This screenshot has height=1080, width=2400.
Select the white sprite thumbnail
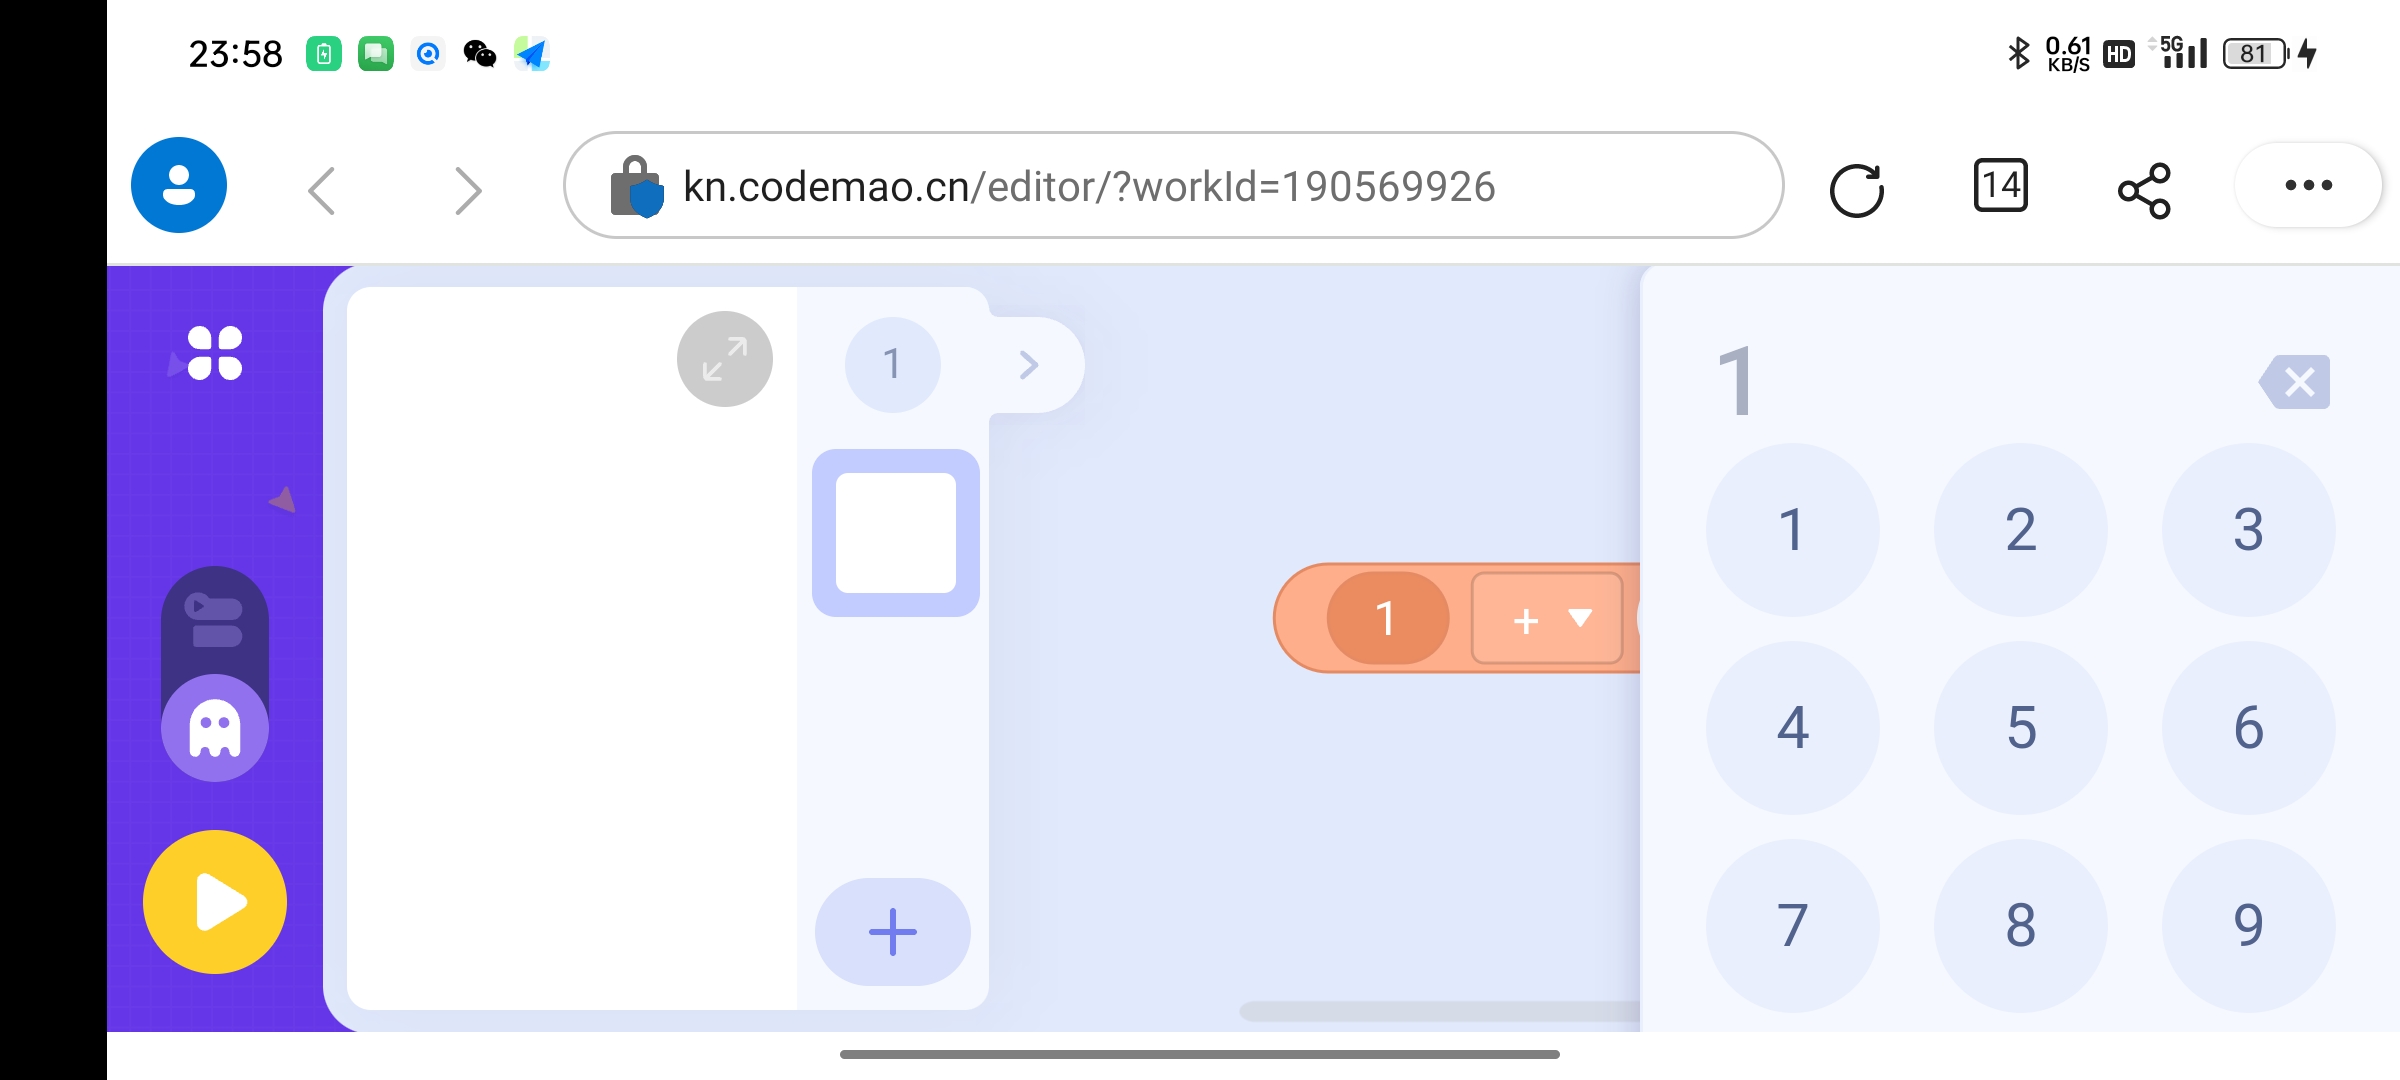(896, 533)
